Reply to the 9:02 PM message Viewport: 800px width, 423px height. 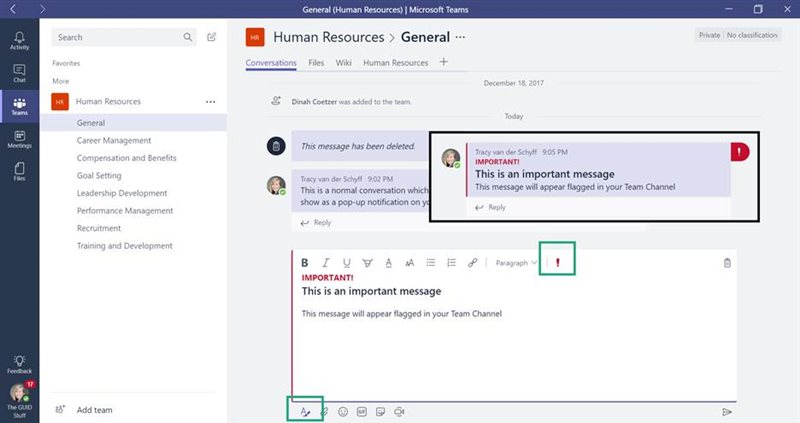coord(316,222)
